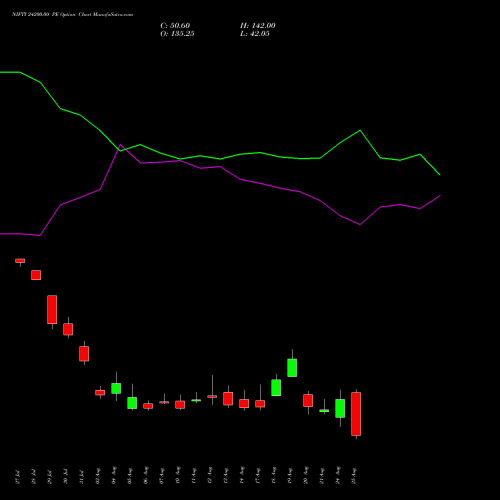Screen dimensions: 500x500
Task: Select the high value H: 142.00
Action: [x=258, y=26]
